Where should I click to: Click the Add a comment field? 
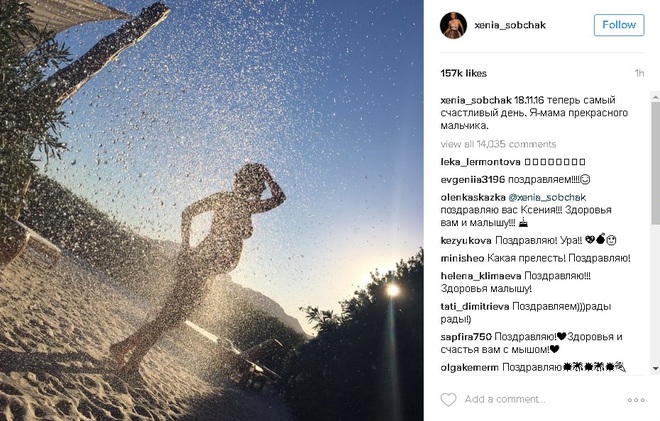[505, 399]
